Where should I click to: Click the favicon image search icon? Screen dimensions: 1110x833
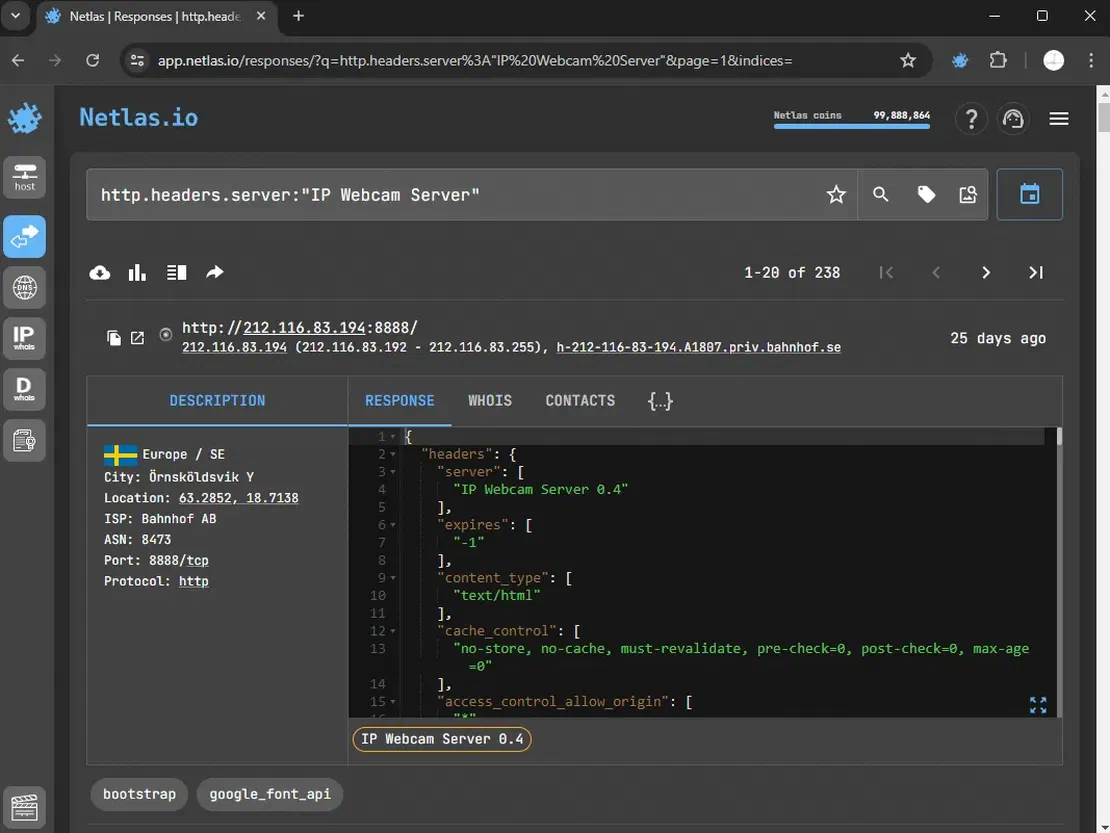click(x=967, y=195)
